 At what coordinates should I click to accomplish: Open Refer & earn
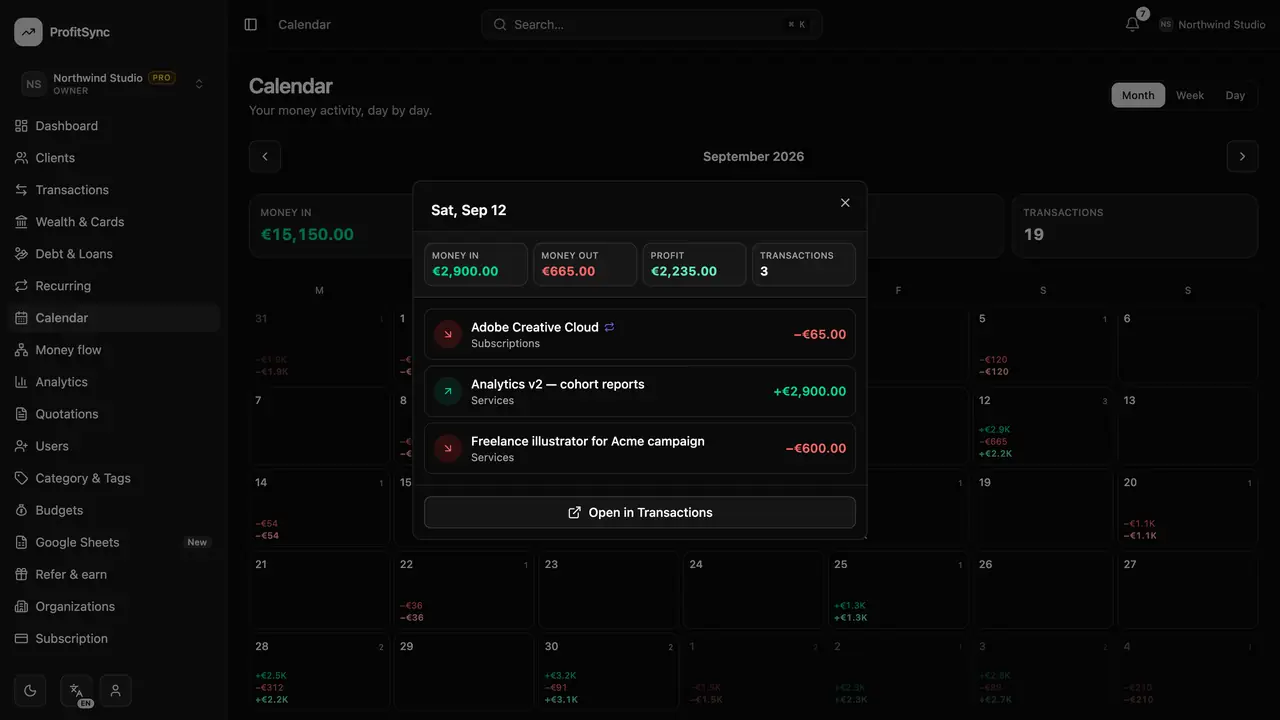tap(113, 574)
